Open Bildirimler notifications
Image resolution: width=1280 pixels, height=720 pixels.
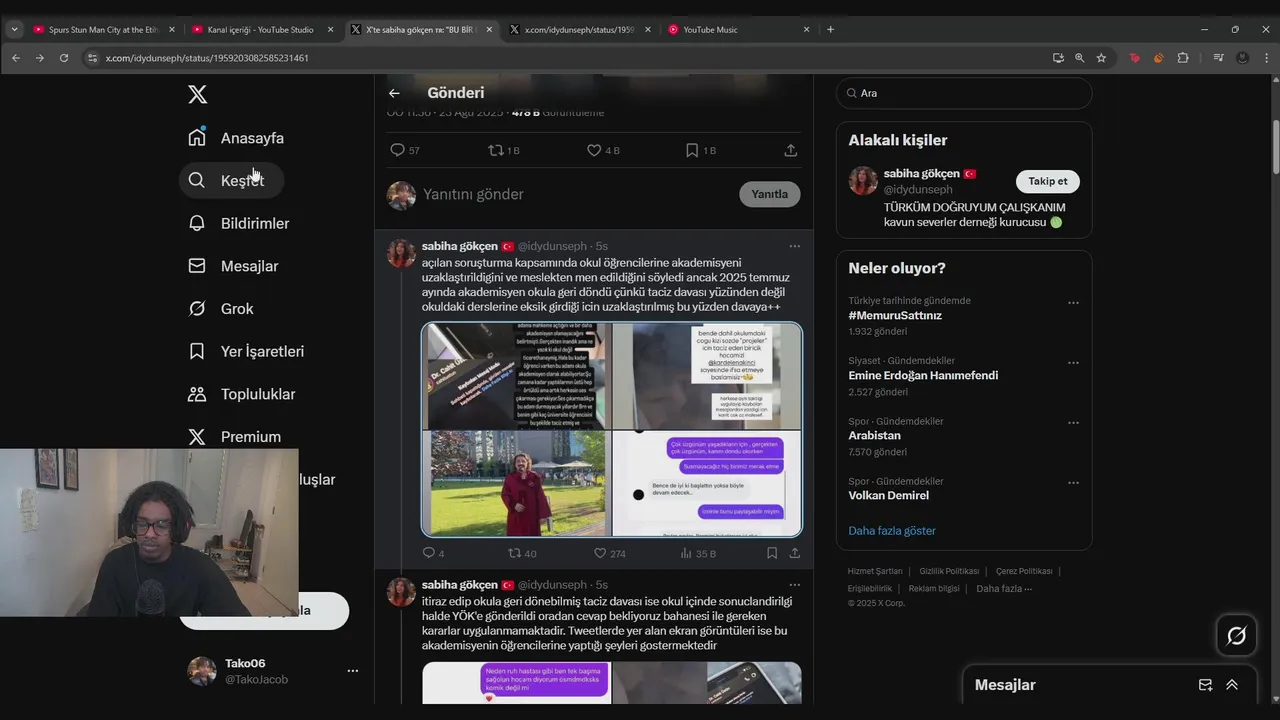point(239,223)
